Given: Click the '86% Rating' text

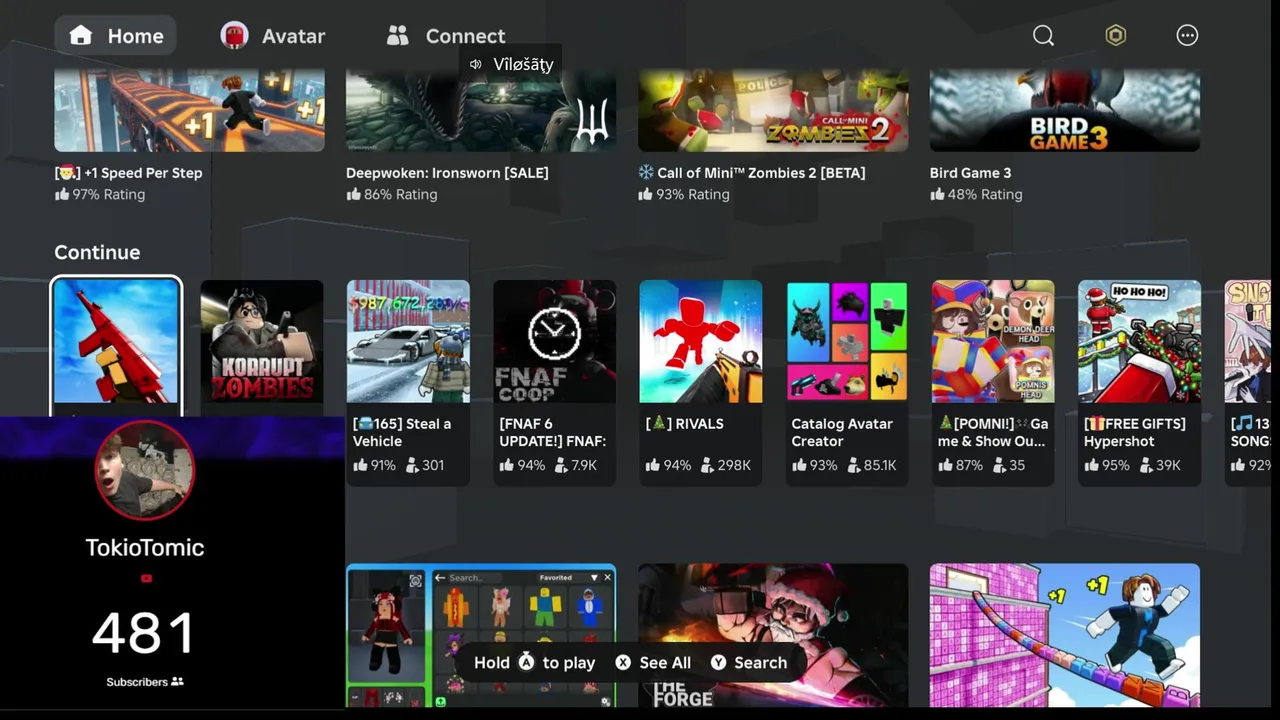Looking at the screenshot, I should tap(401, 194).
